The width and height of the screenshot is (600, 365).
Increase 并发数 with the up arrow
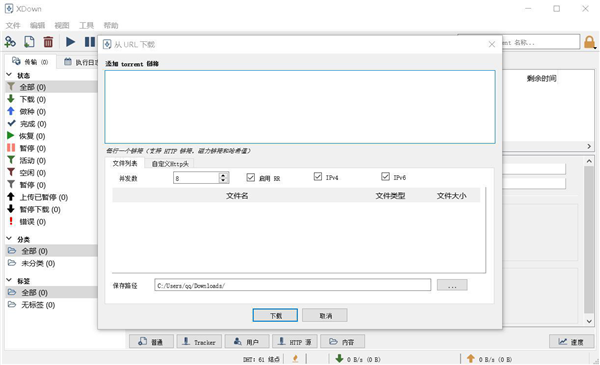tap(223, 175)
